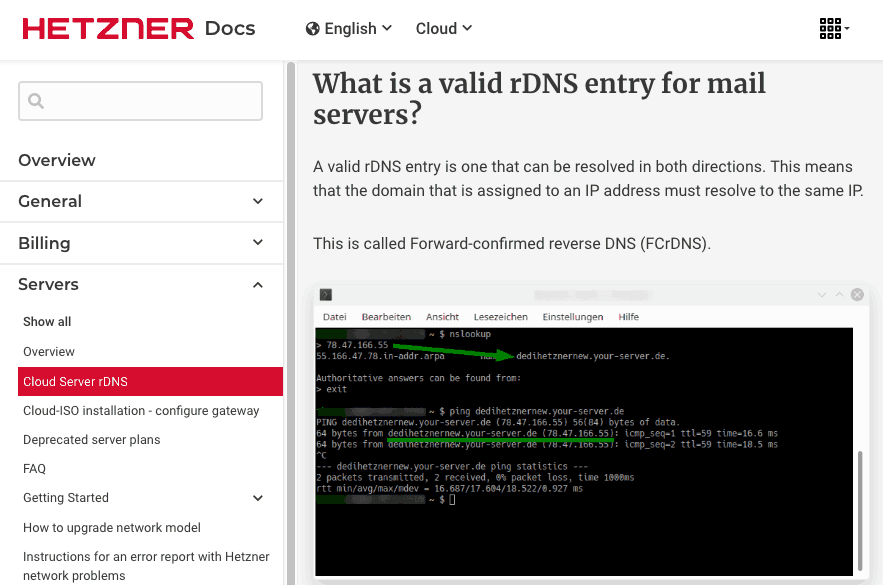
Task: Open the English language dropdown
Action: click(349, 29)
